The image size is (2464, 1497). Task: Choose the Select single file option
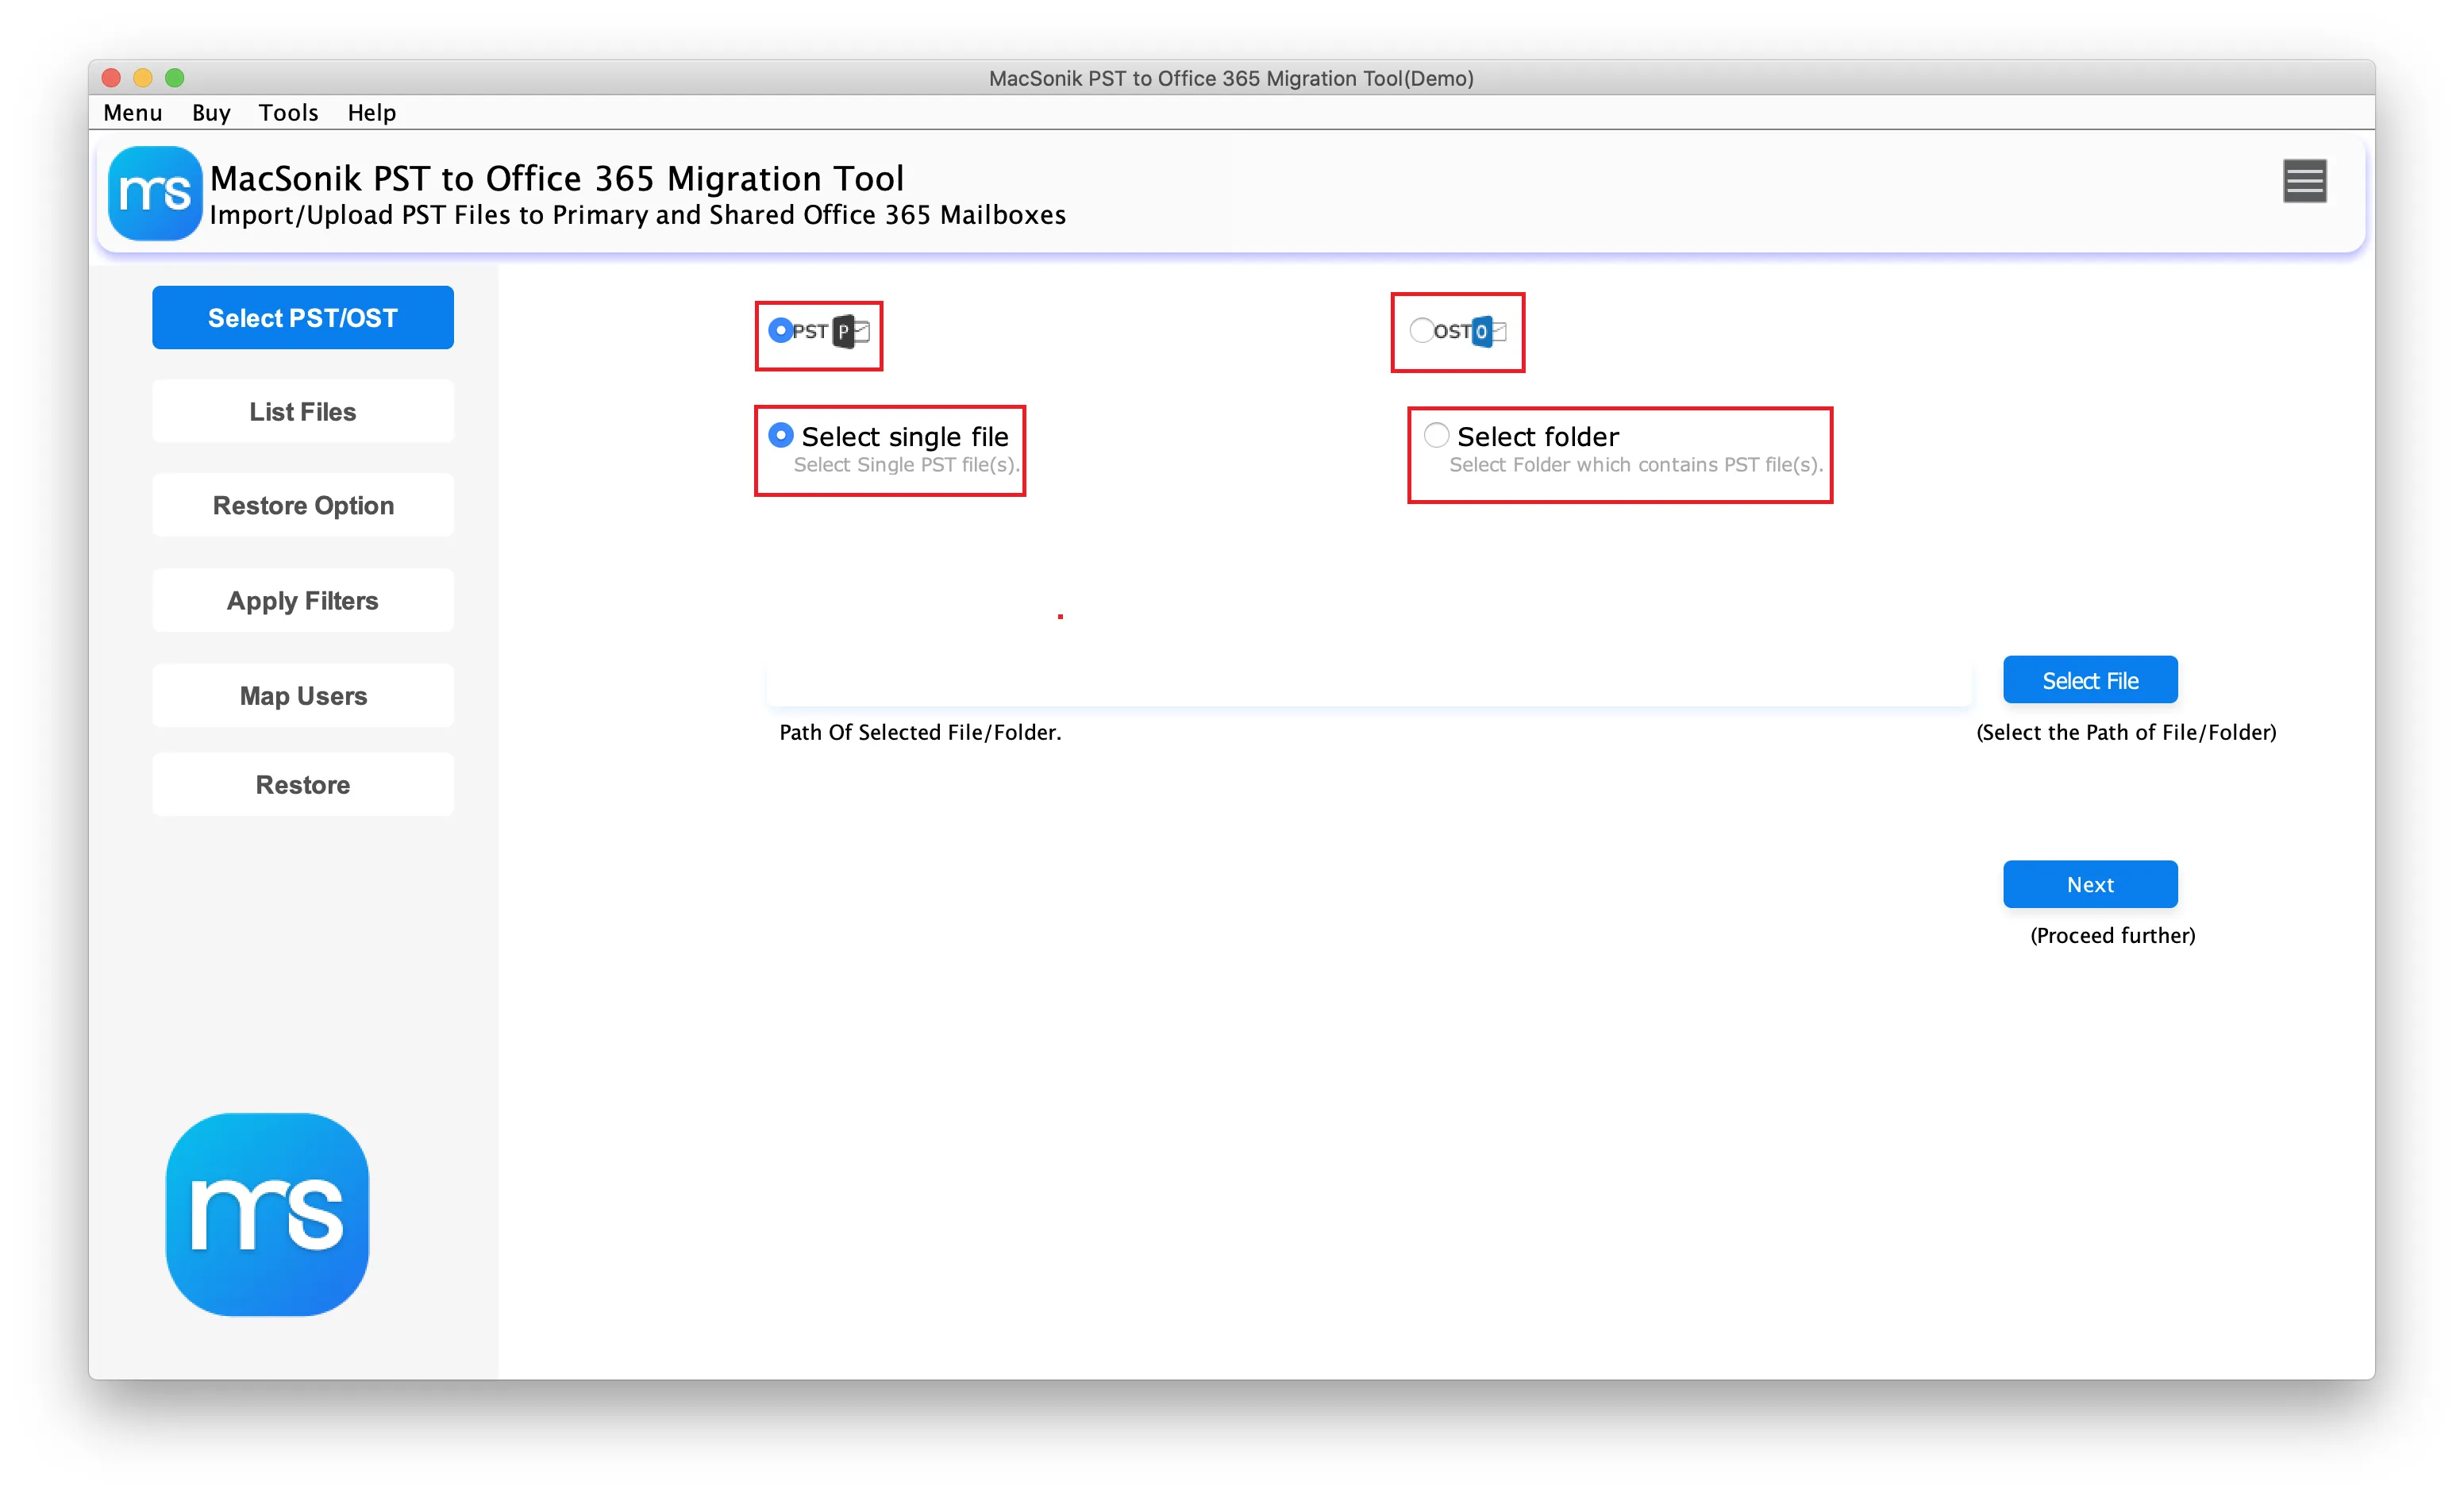781,435
